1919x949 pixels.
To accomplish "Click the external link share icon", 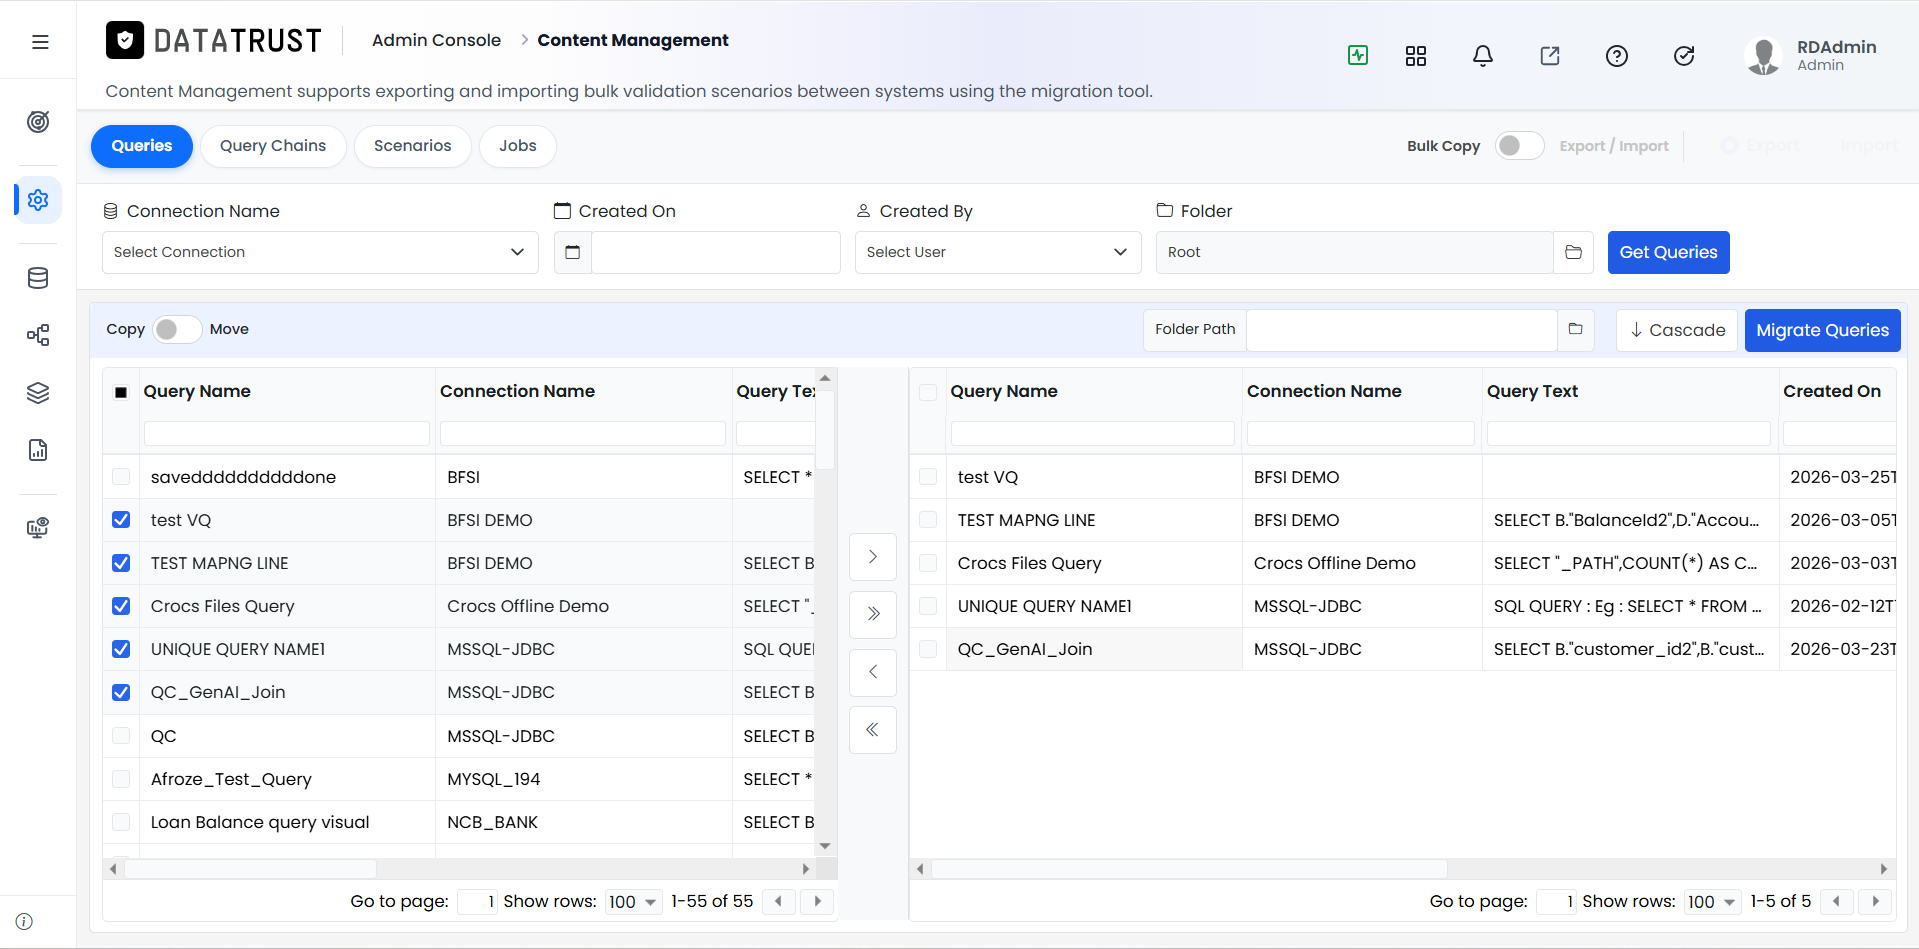I will click(x=1550, y=56).
